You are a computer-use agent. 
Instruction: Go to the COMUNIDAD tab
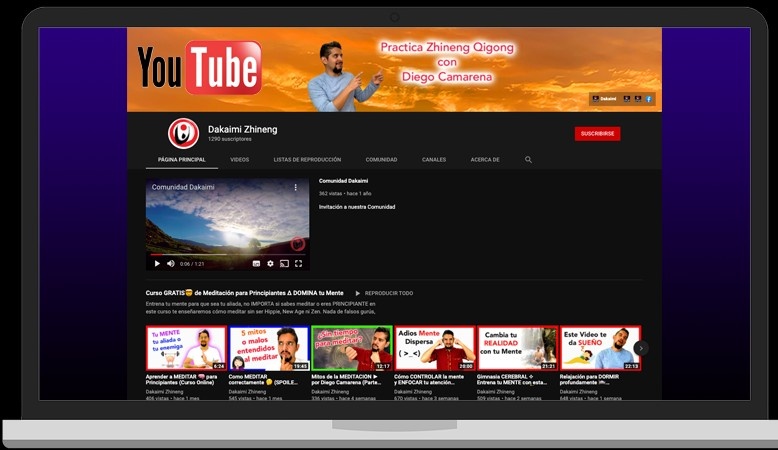[x=381, y=160]
